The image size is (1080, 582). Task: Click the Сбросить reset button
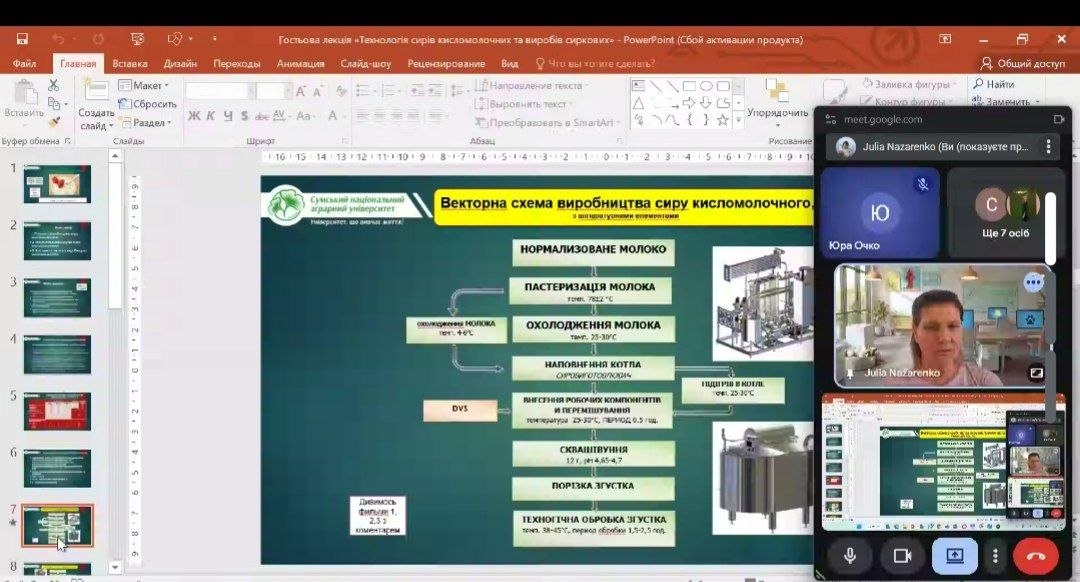(x=148, y=104)
